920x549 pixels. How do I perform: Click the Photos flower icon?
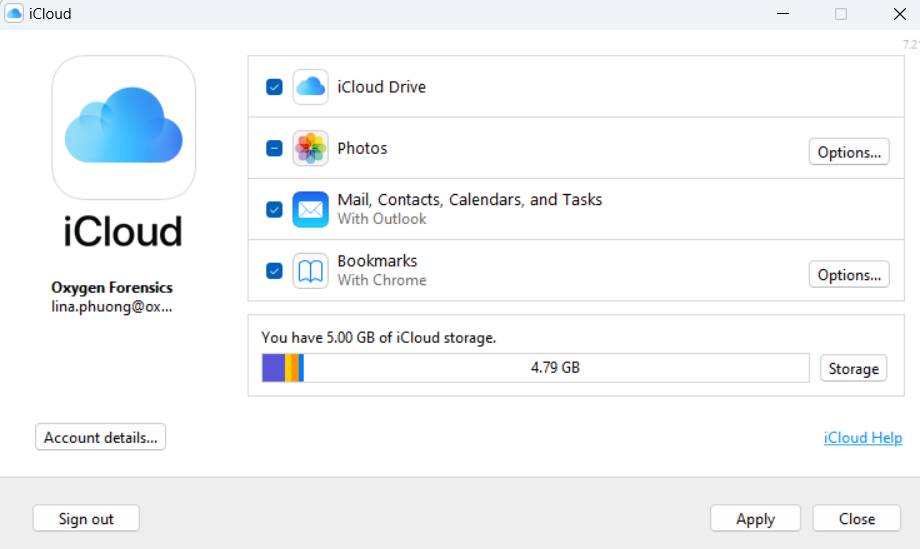tap(310, 148)
